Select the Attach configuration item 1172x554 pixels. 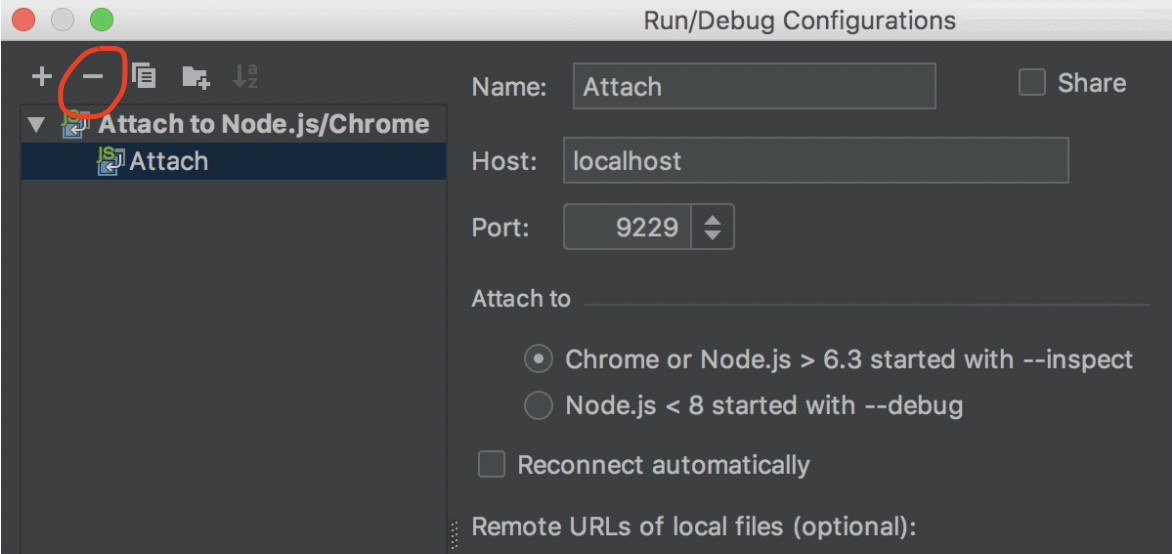coord(233,161)
